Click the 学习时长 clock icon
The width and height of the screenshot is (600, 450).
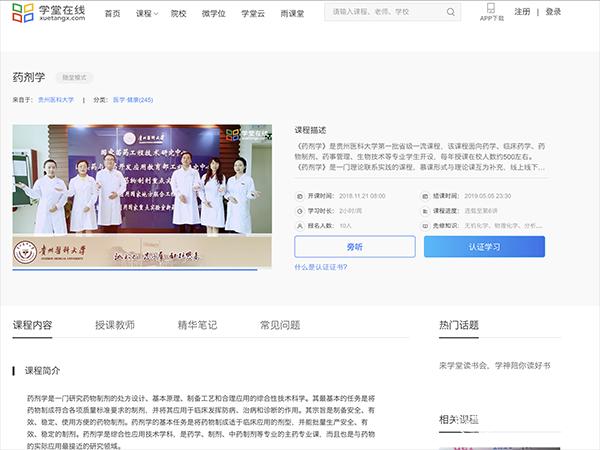(299, 211)
